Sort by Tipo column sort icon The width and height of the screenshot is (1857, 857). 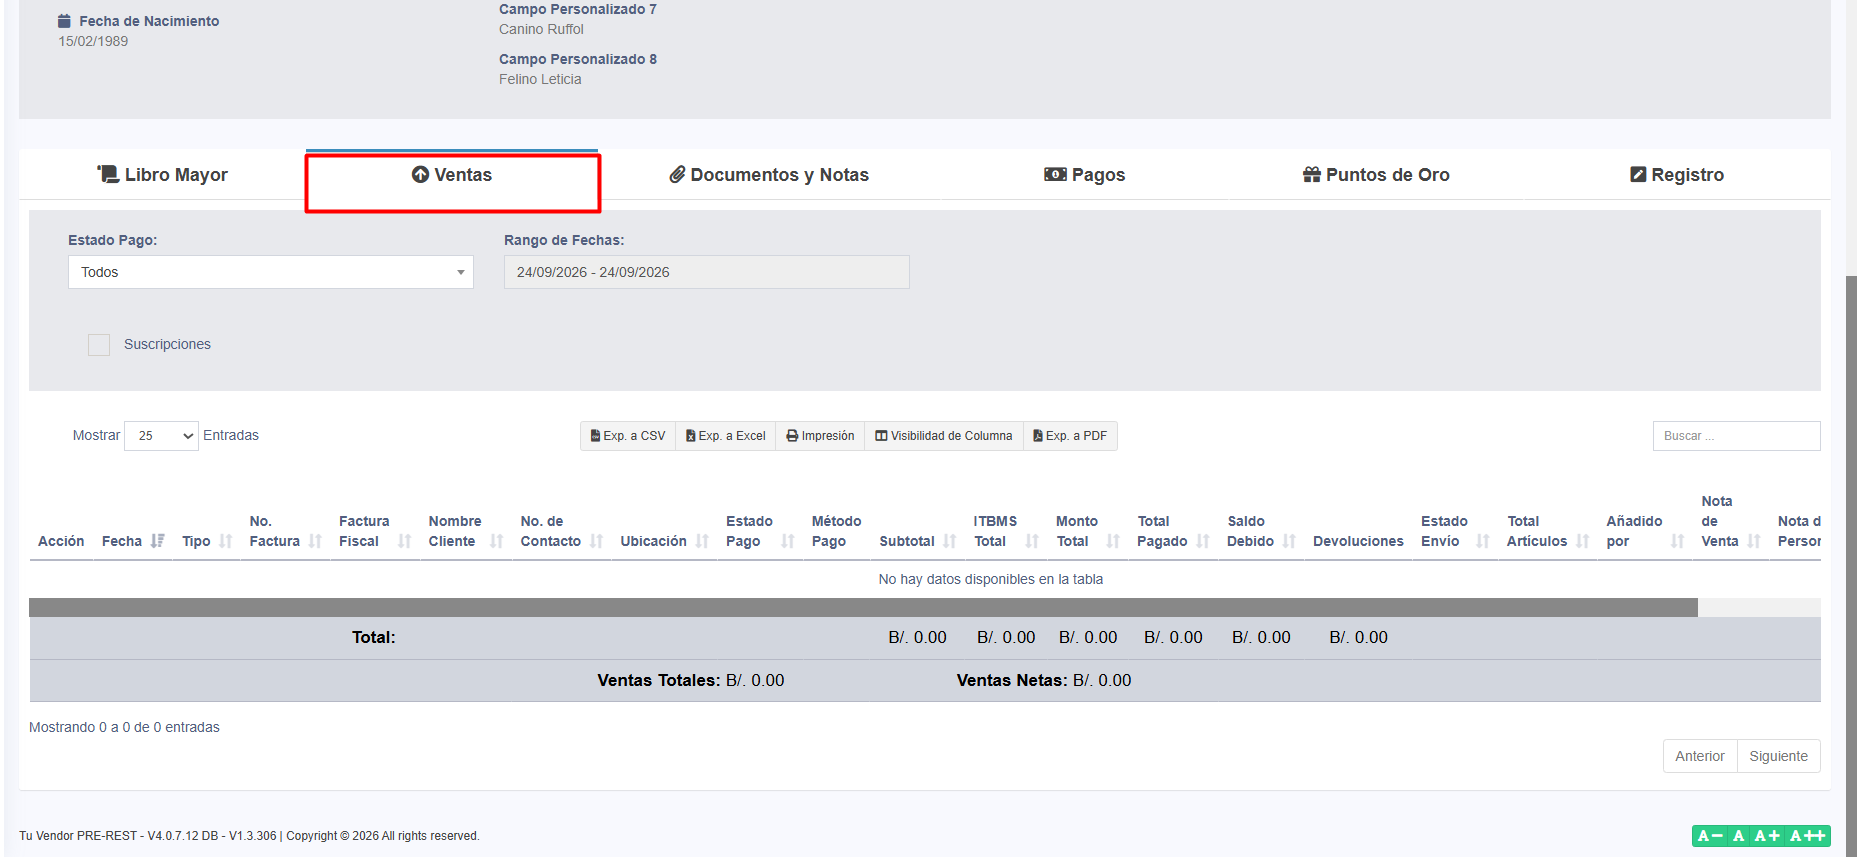coord(226,541)
